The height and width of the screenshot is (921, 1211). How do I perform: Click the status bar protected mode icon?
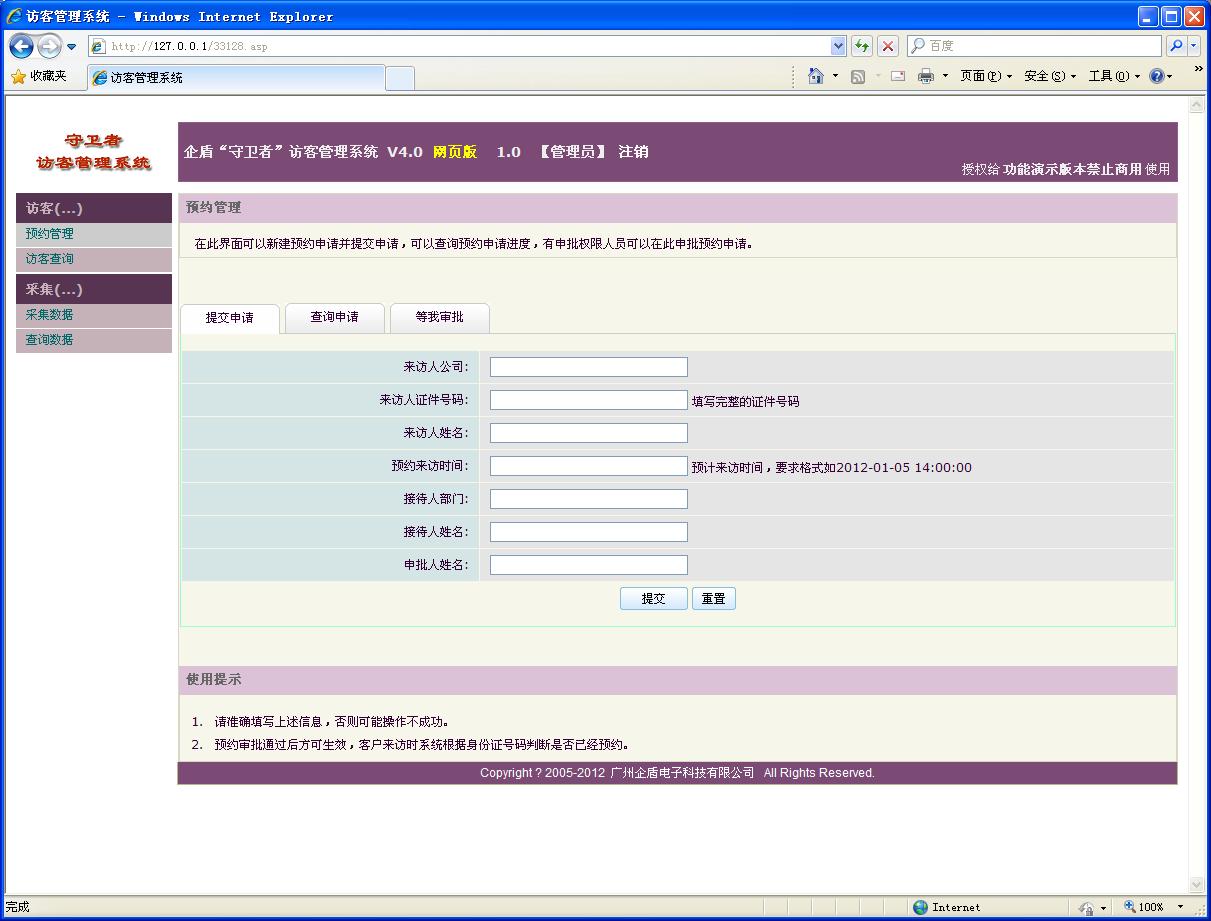pyautogui.click(x=1086, y=907)
